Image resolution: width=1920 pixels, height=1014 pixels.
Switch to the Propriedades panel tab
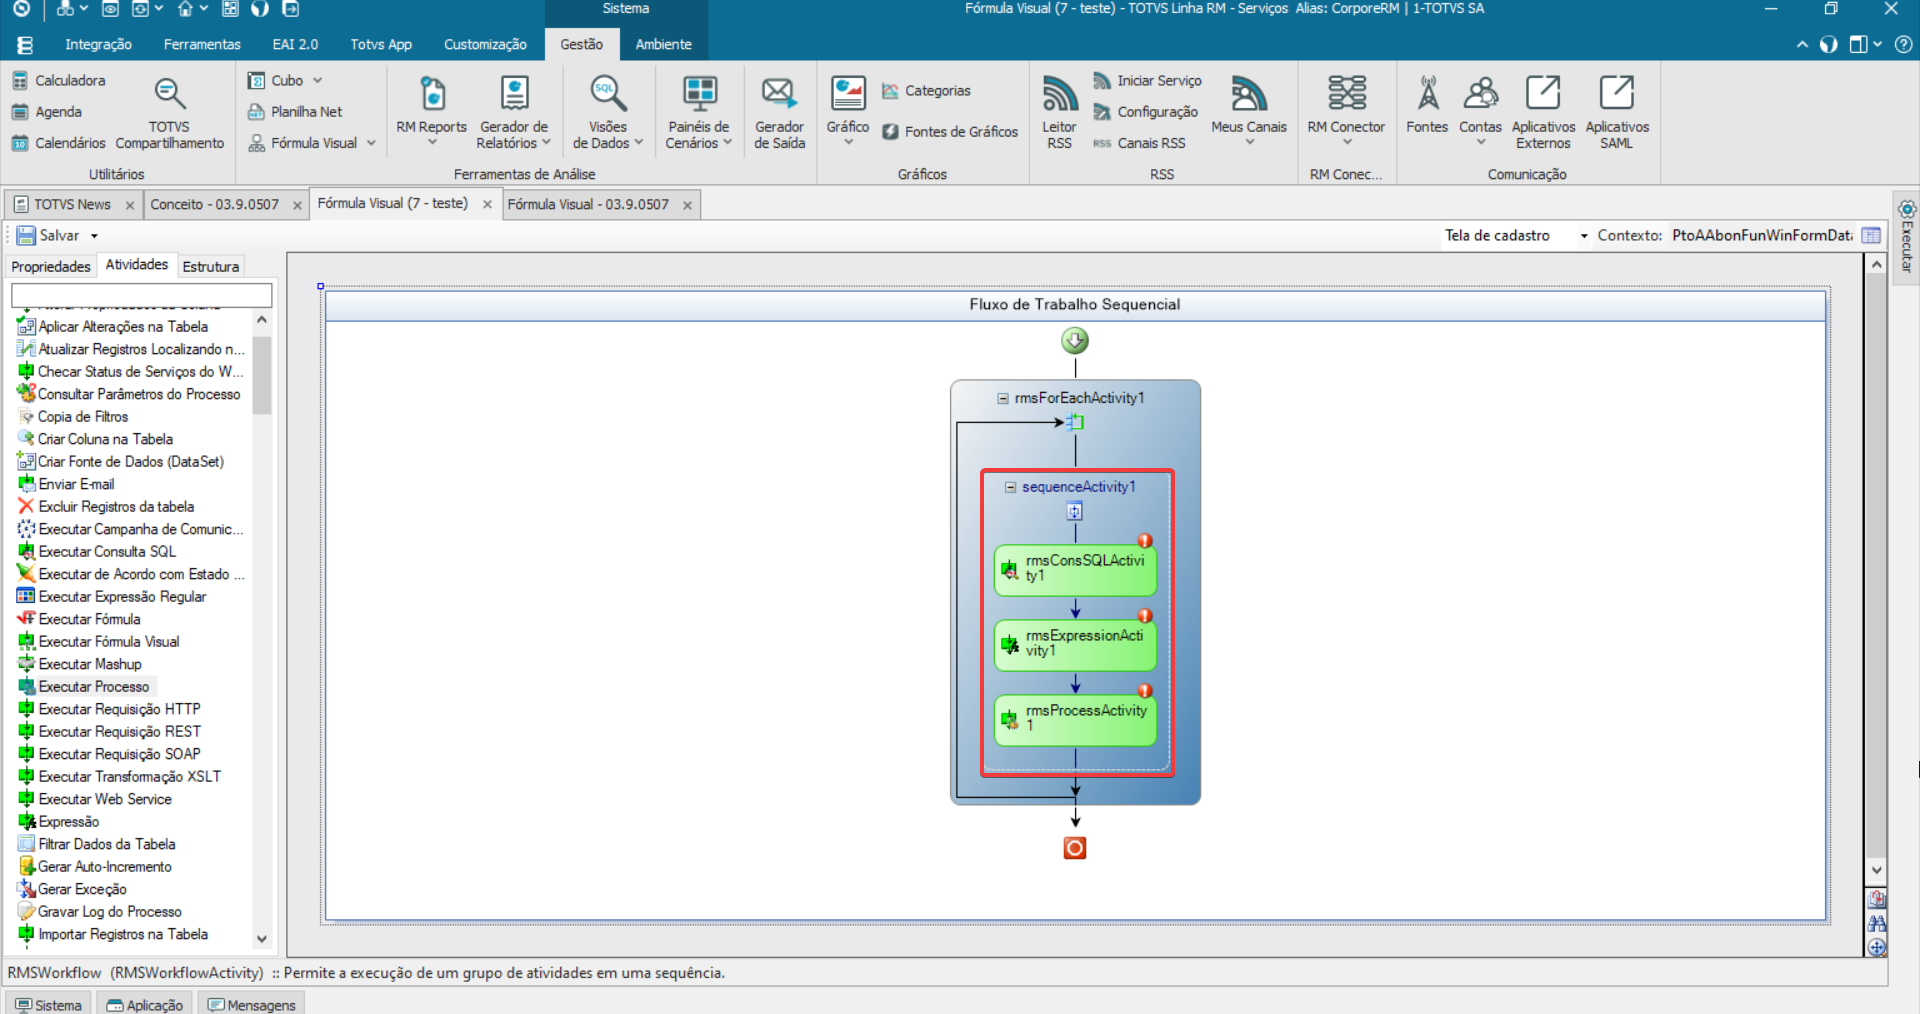(51, 266)
